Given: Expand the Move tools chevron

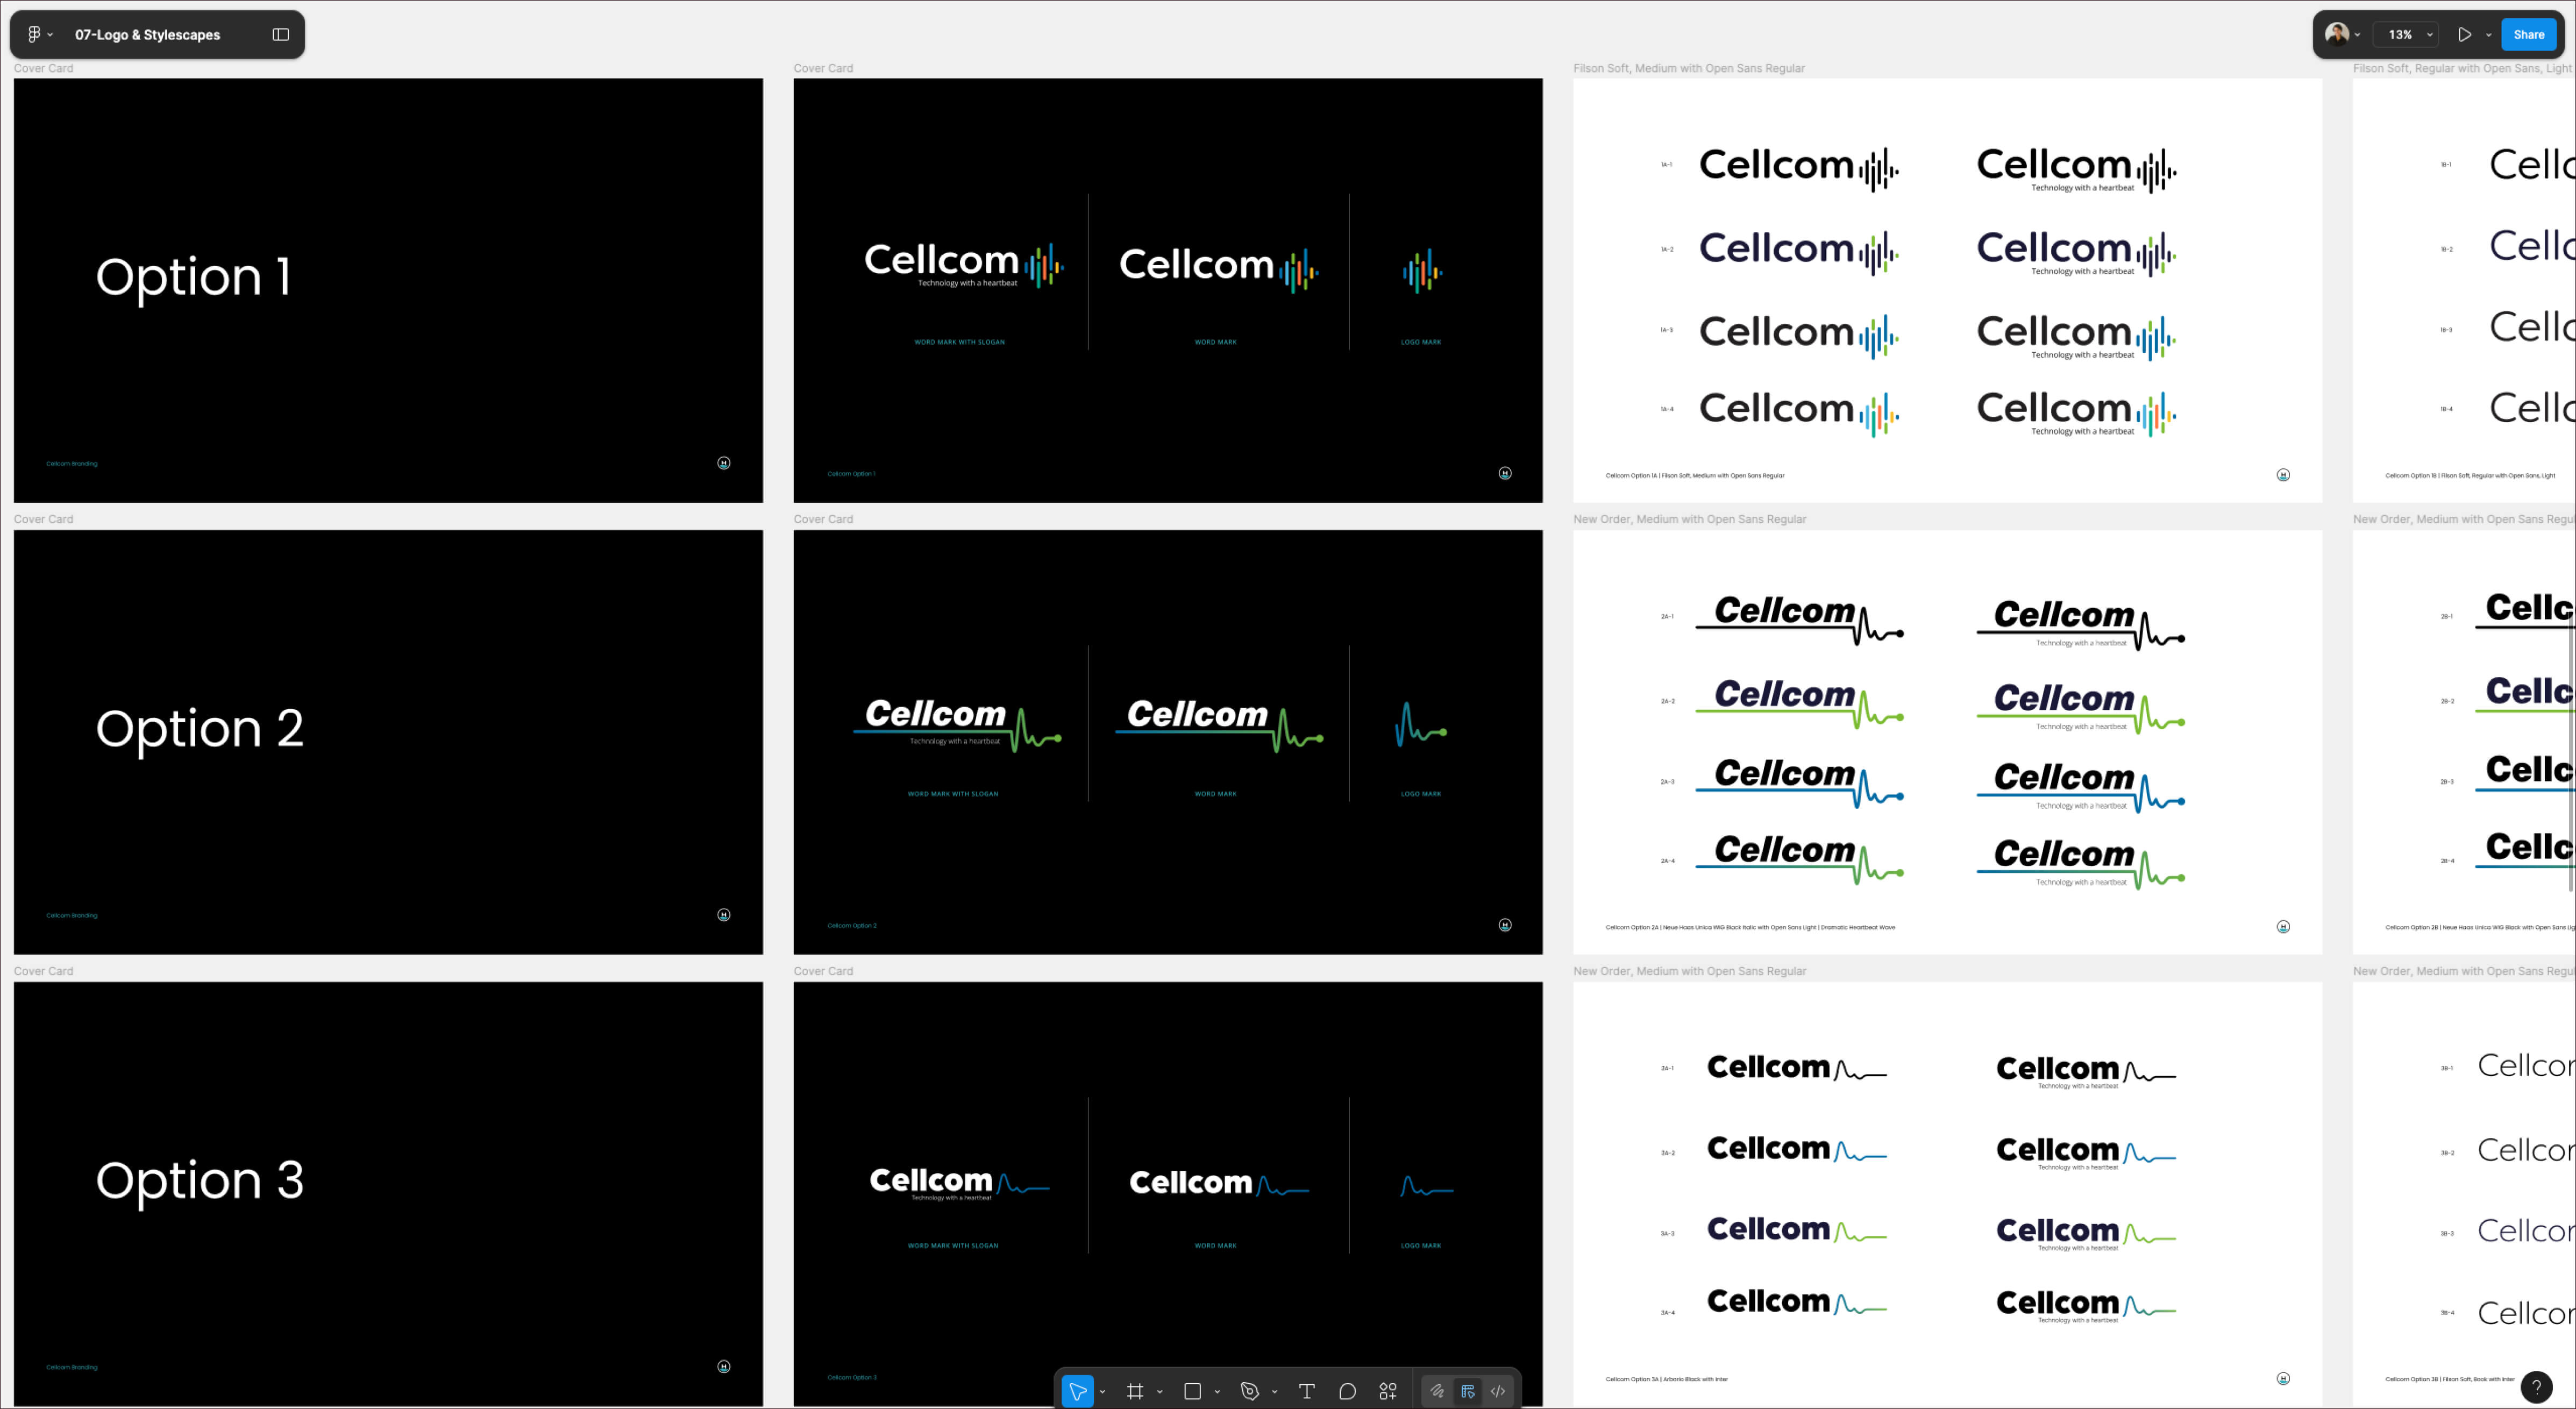Looking at the screenshot, I should (1102, 1391).
